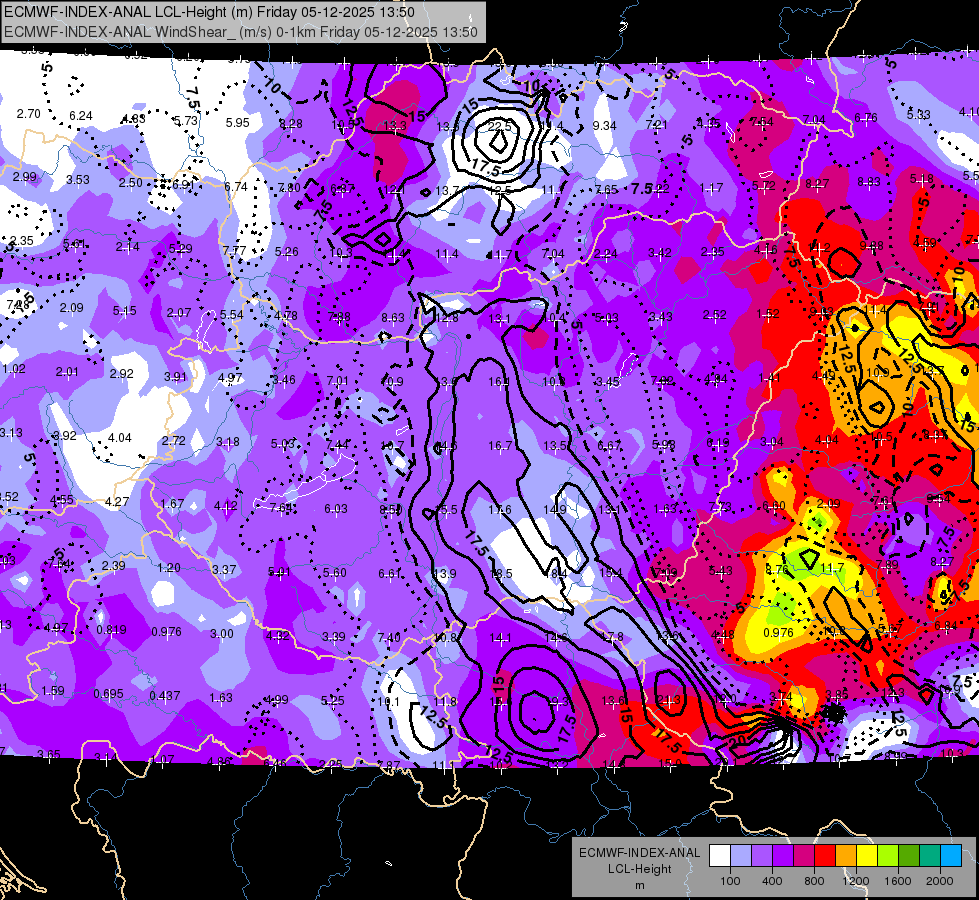Click the legend unit label 'm'

pos(640,886)
